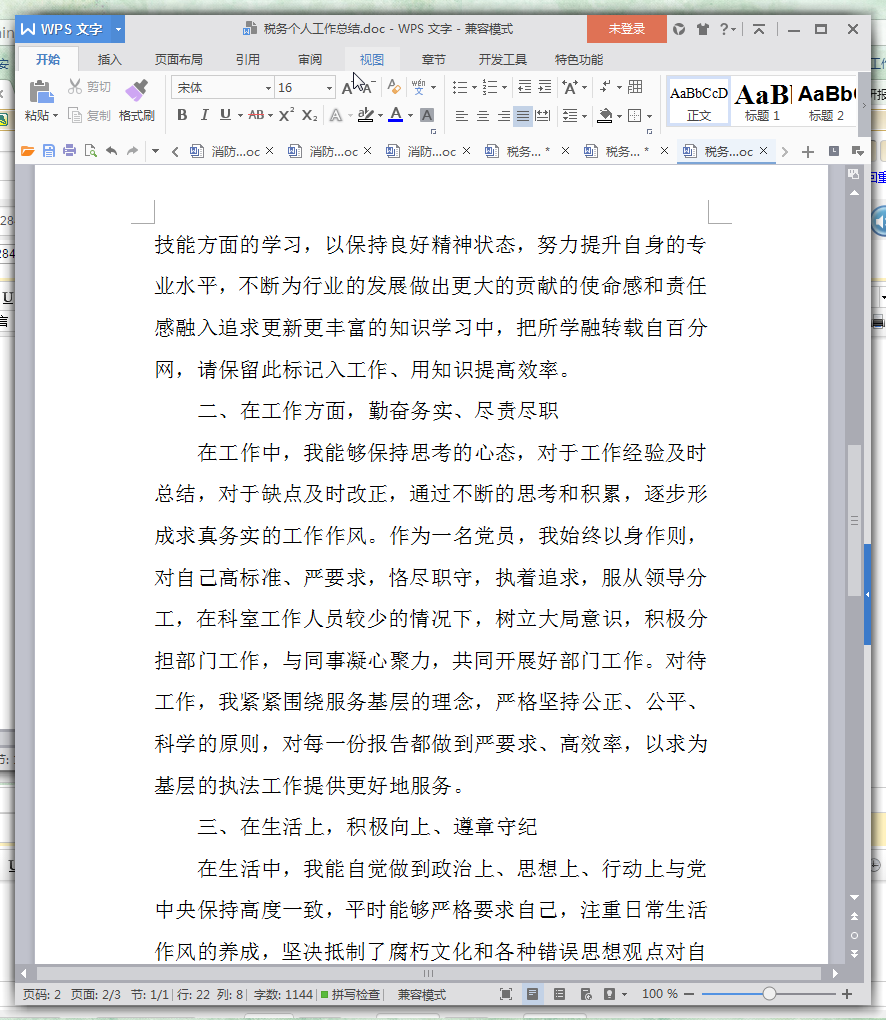The height and width of the screenshot is (1020, 886).
Task: Click the Undo arrow icon
Action: pyautogui.click(x=111, y=151)
